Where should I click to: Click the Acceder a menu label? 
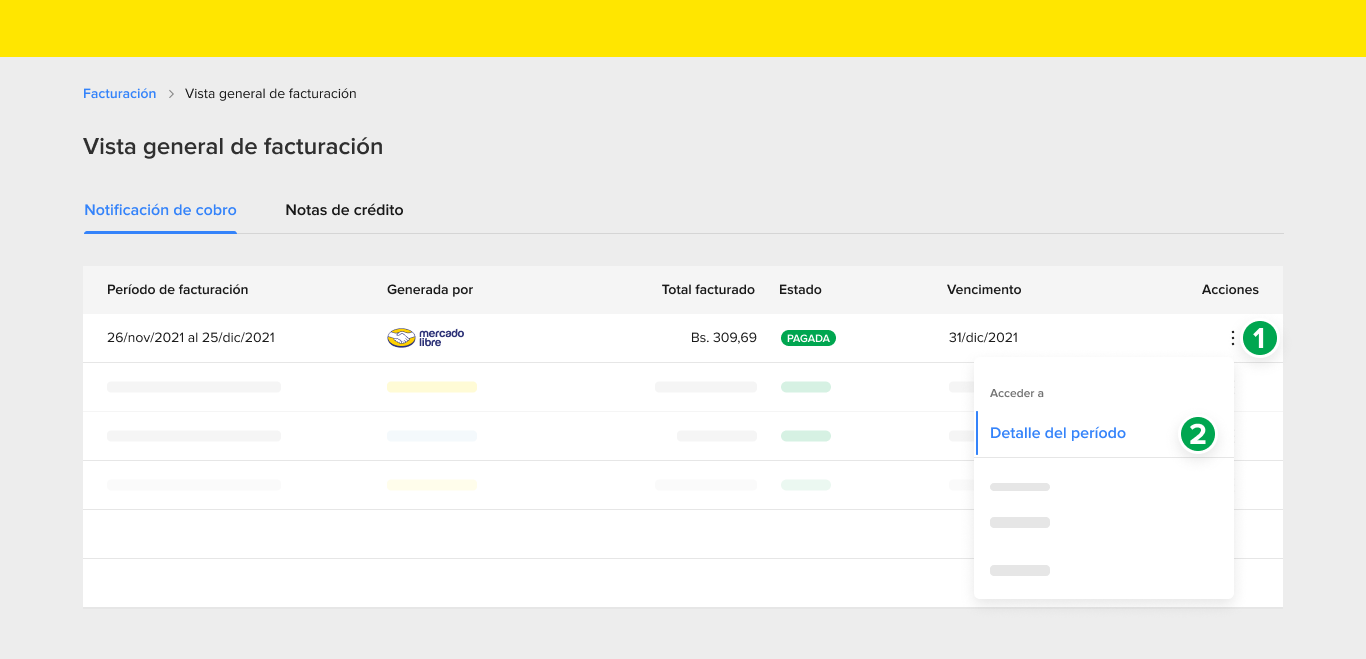[x=1017, y=393]
